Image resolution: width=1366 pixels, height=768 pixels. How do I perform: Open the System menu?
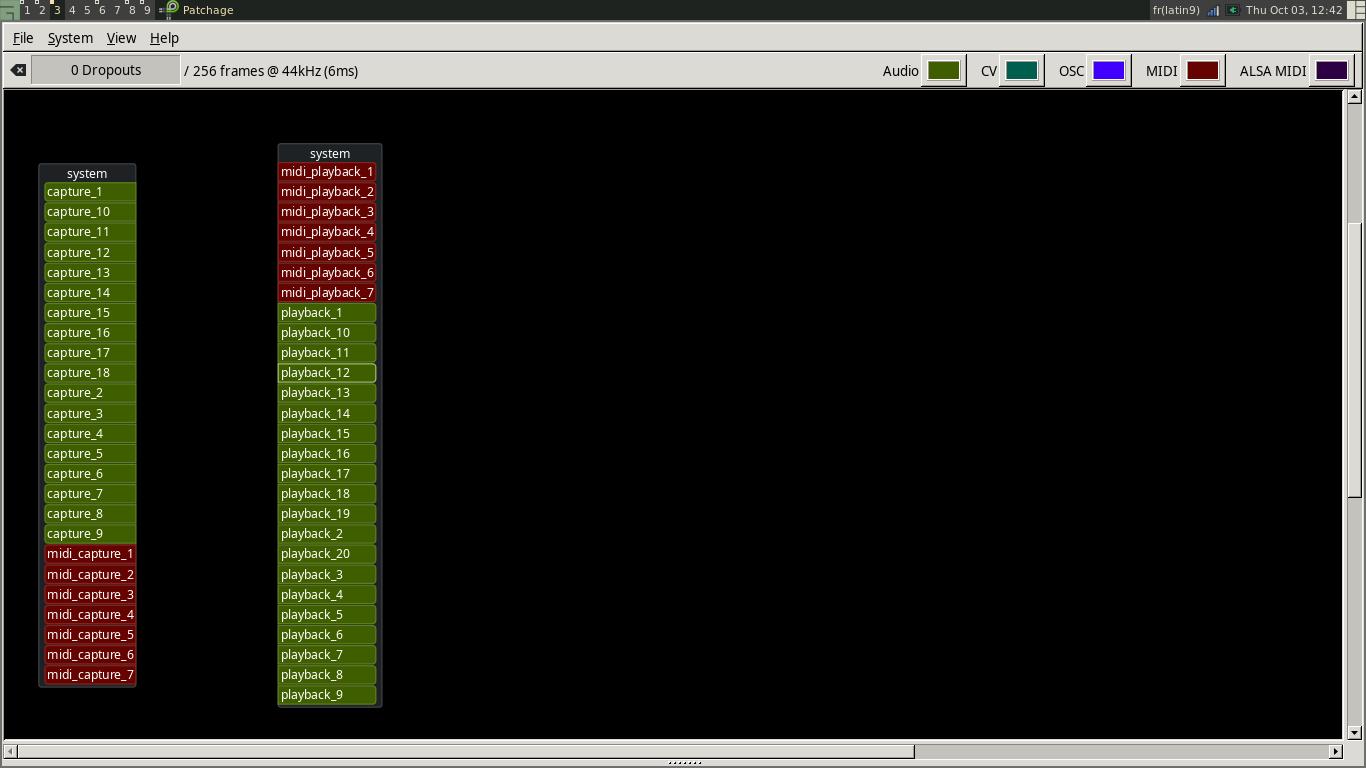coord(70,38)
